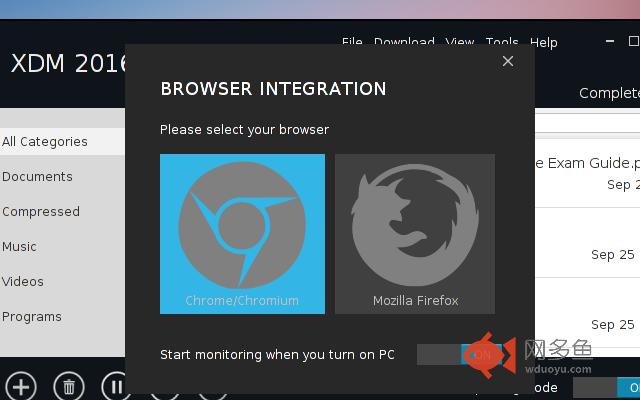The width and height of the screenshot is (640, 400).
Task: Click the delete download trash icon
Action: 69,386
